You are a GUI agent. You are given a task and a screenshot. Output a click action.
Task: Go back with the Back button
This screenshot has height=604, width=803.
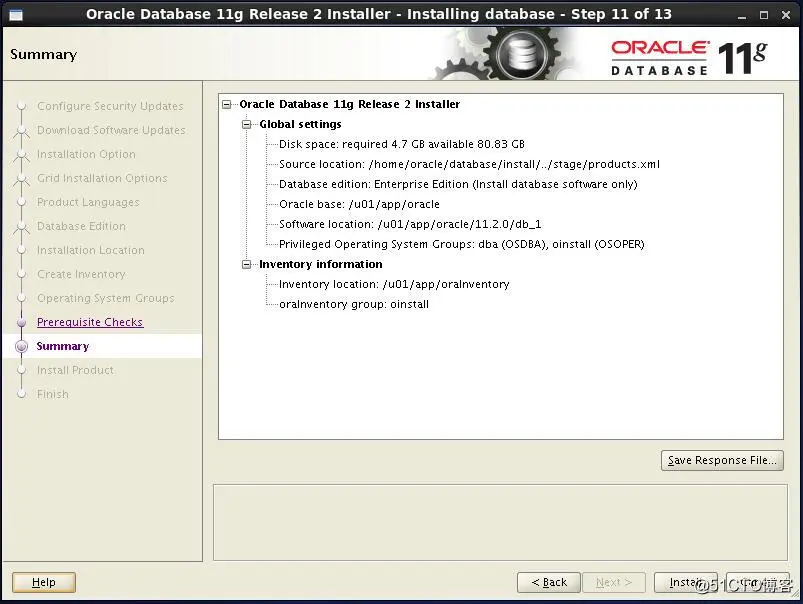pos(548,582)
